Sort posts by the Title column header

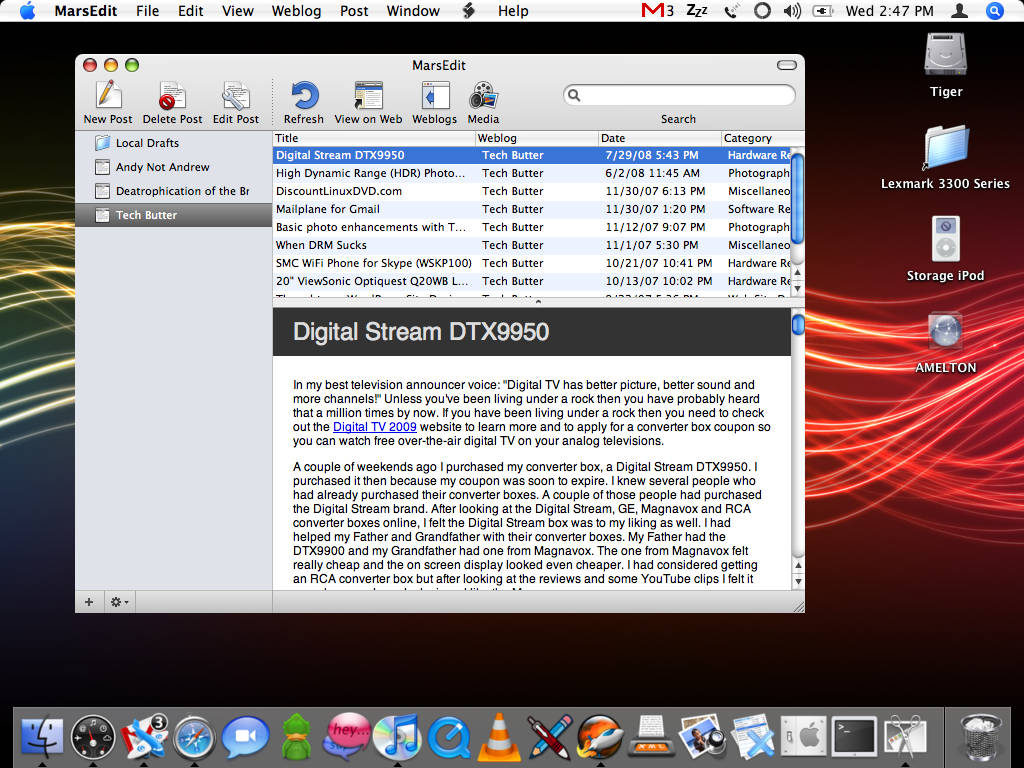click(374, 138)
